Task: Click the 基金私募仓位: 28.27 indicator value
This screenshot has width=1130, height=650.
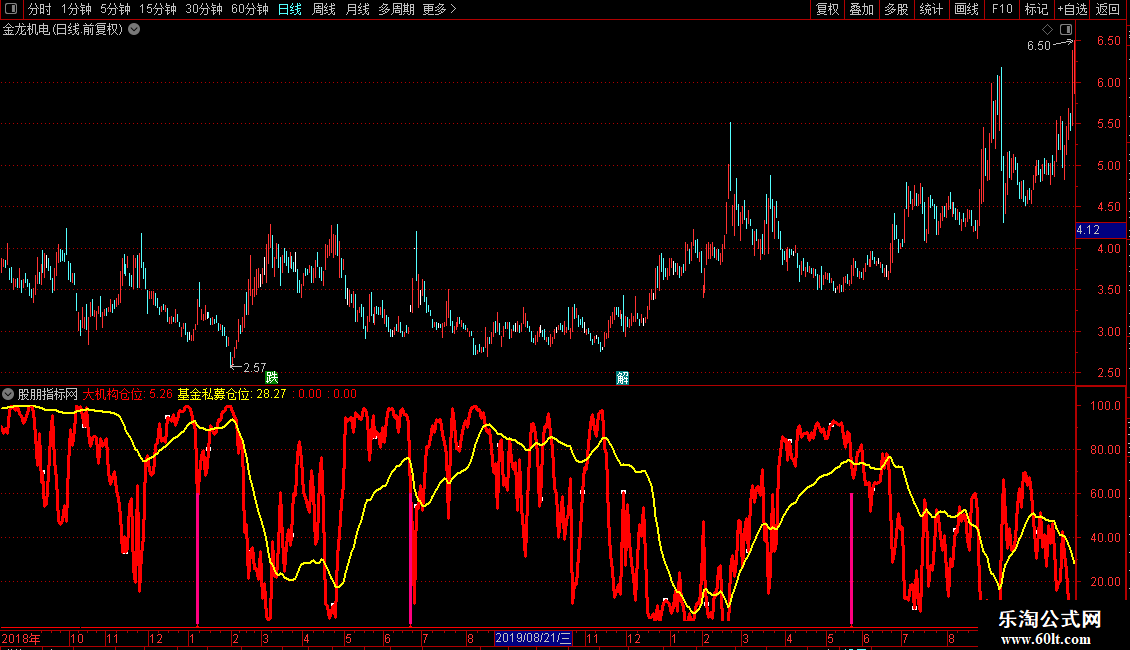Action: (232, 394)
